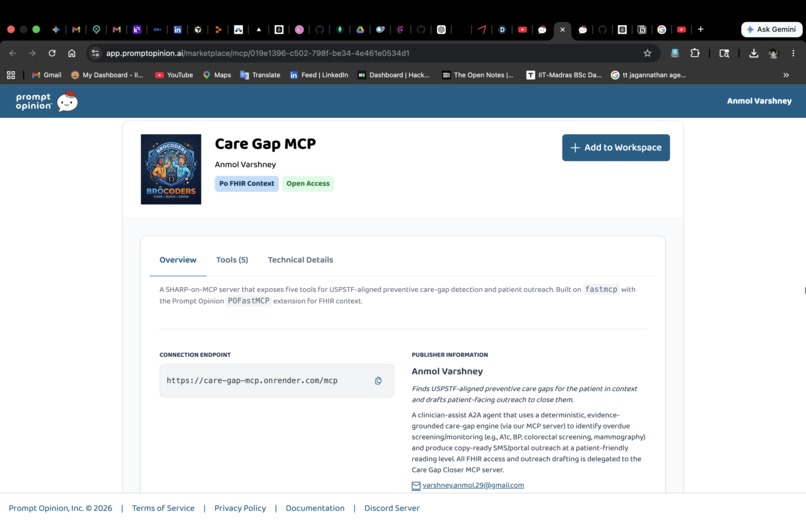
Task: Open the varshney.anmol.29@gmail.com email link
Action: [x=473, y=485]
